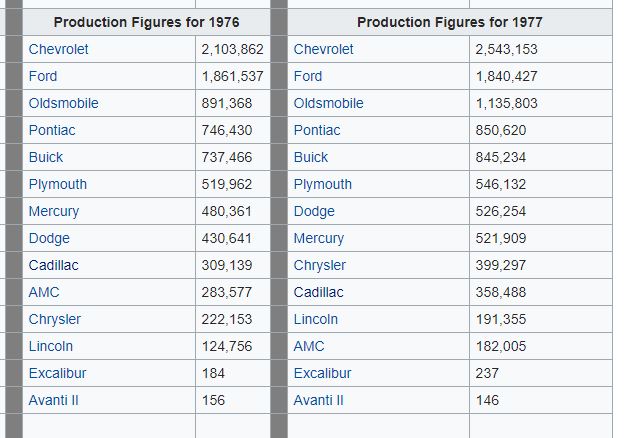The image size is (627, 438).
Task: Open Dodge link in 1976 table
Action: (x=49, y=238)
